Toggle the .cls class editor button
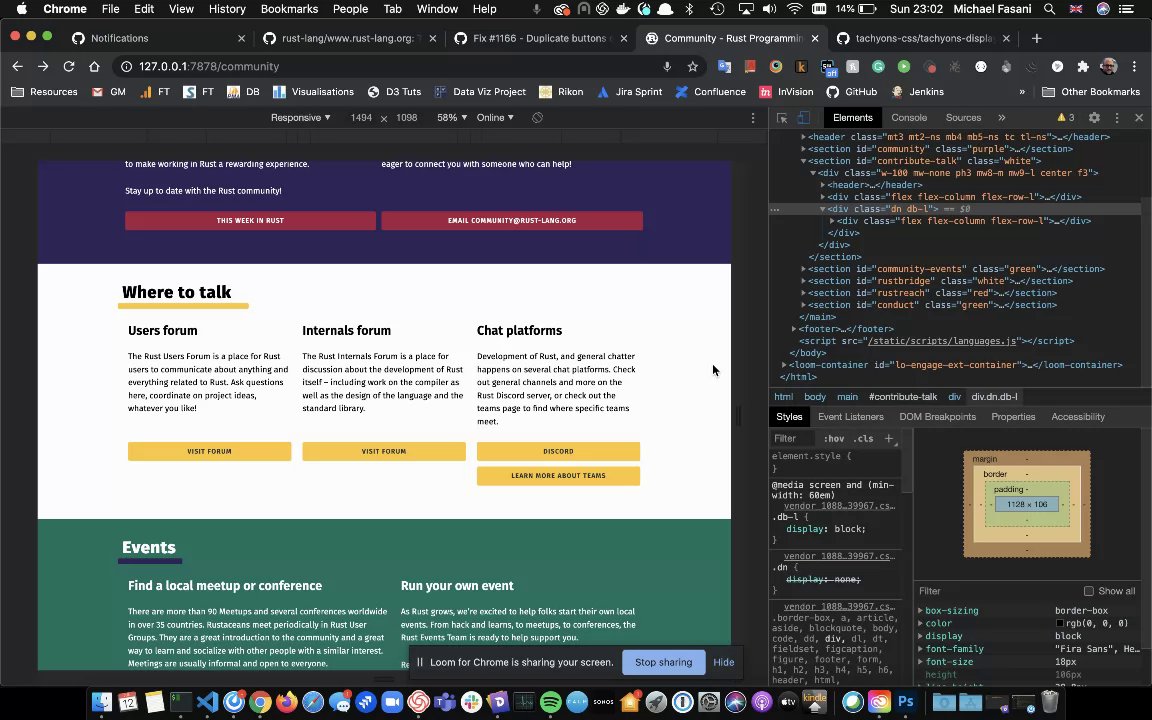1152x720 pixels. tap(863, 439)
